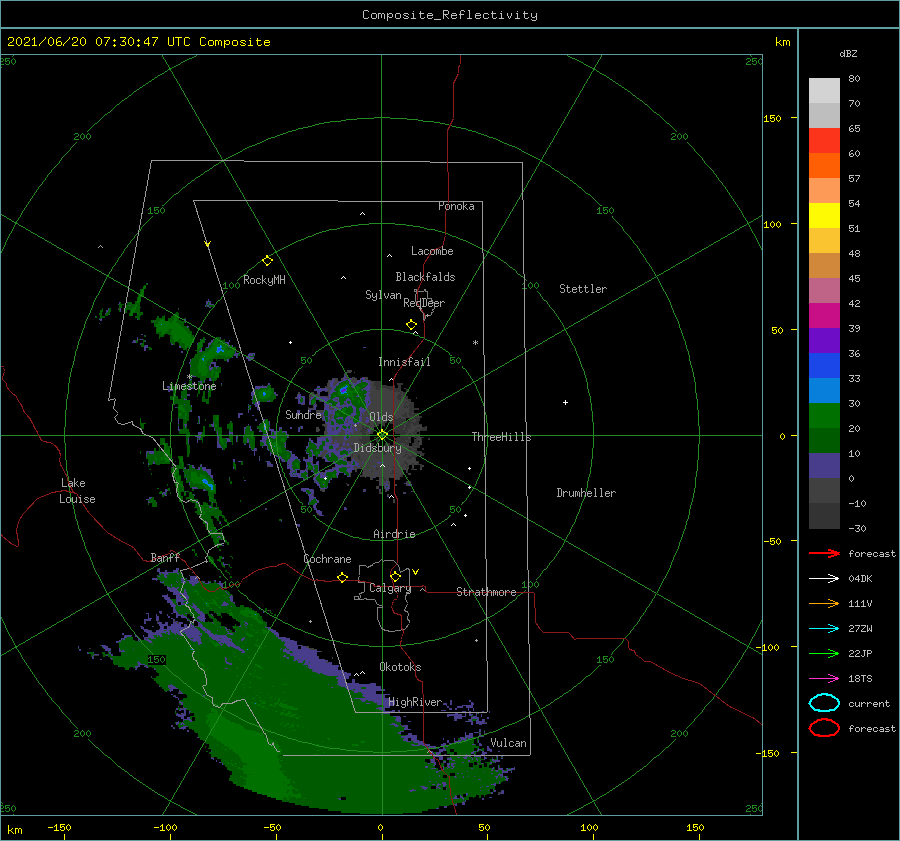Click the red forecast arrow in legend

[824, 553]
